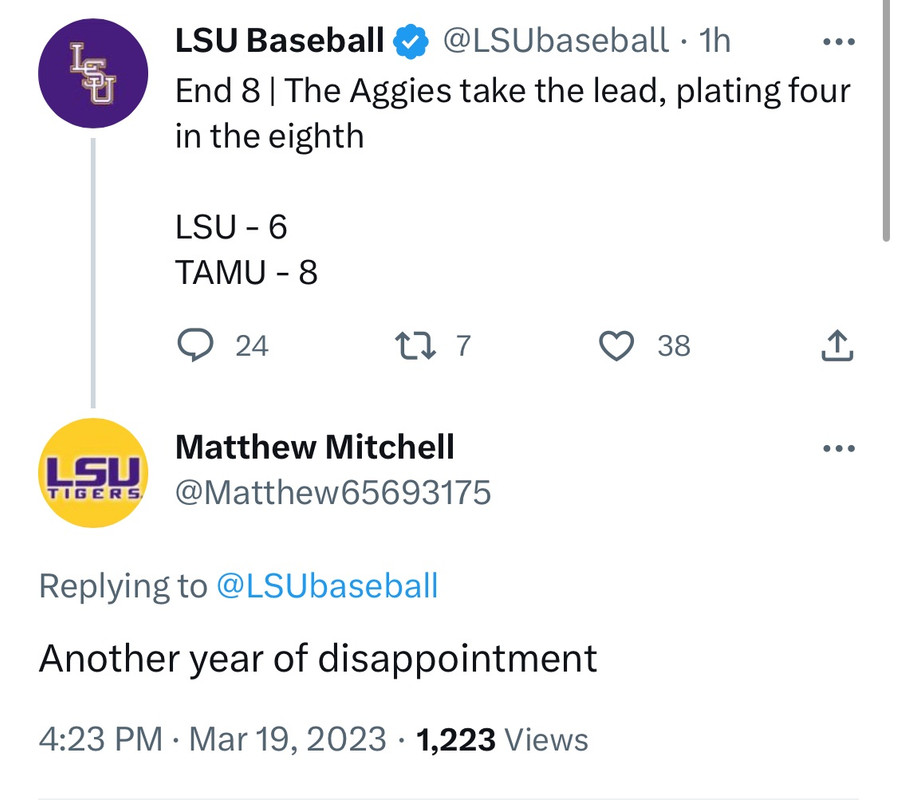897x800 pixels.
Task: Follow the blue @LSUbaseball mention in Replying to
Action: (327, 586)
